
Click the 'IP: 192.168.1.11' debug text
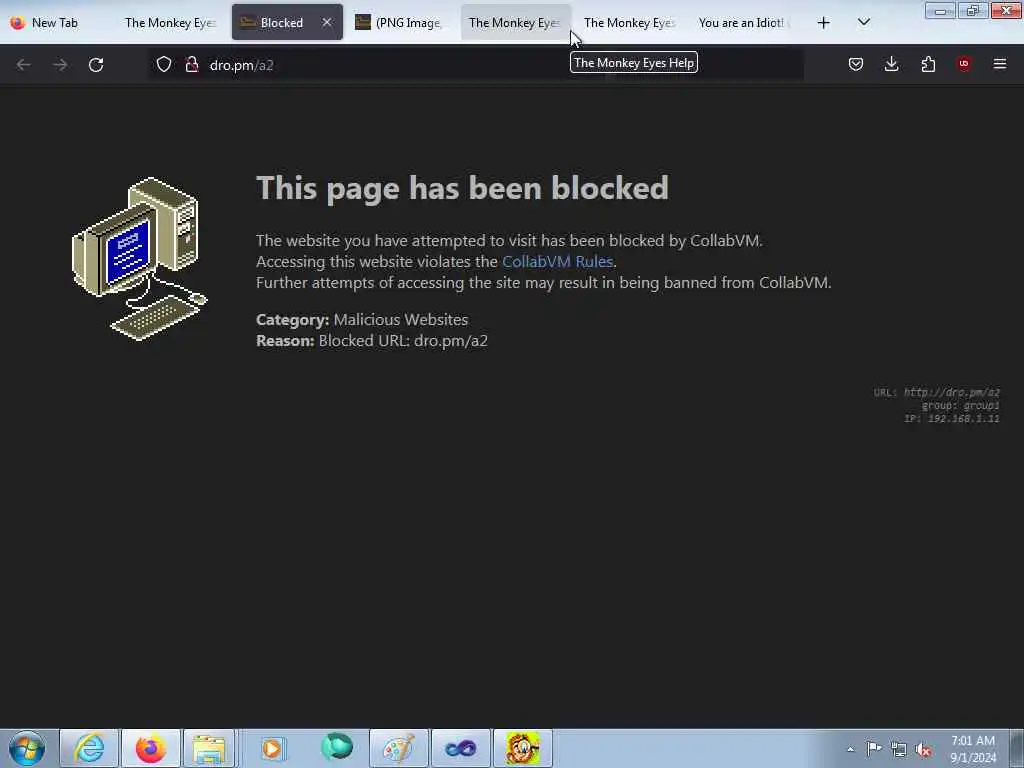coord(952,419)
